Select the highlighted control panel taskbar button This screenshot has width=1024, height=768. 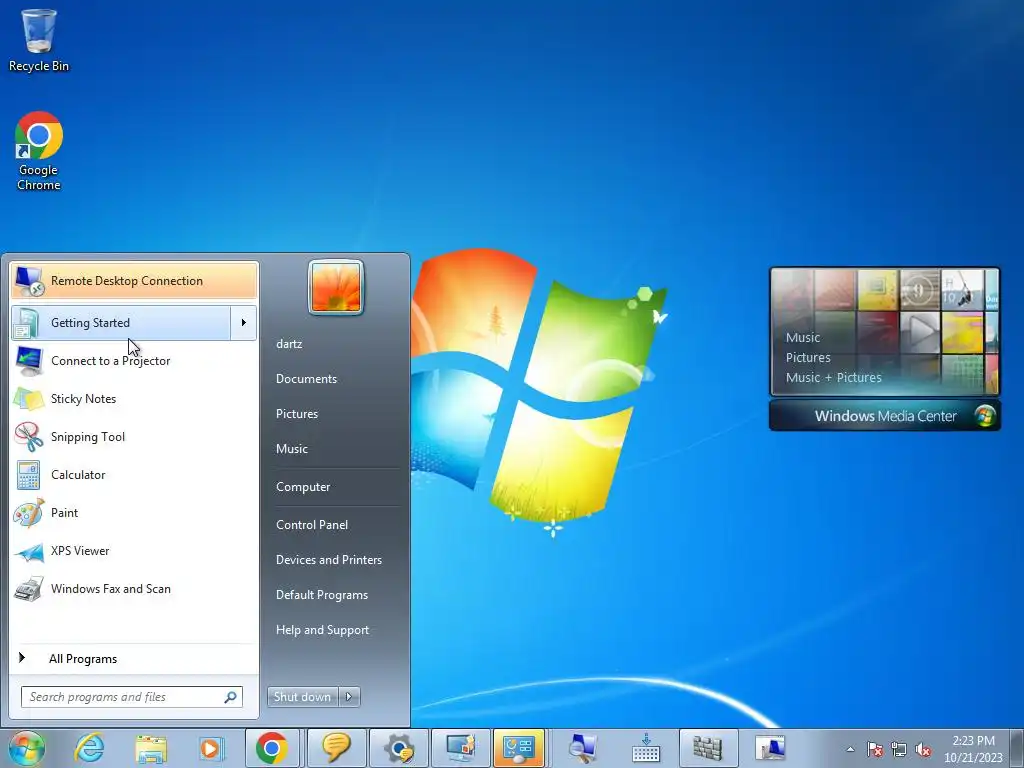pos(519,748)
